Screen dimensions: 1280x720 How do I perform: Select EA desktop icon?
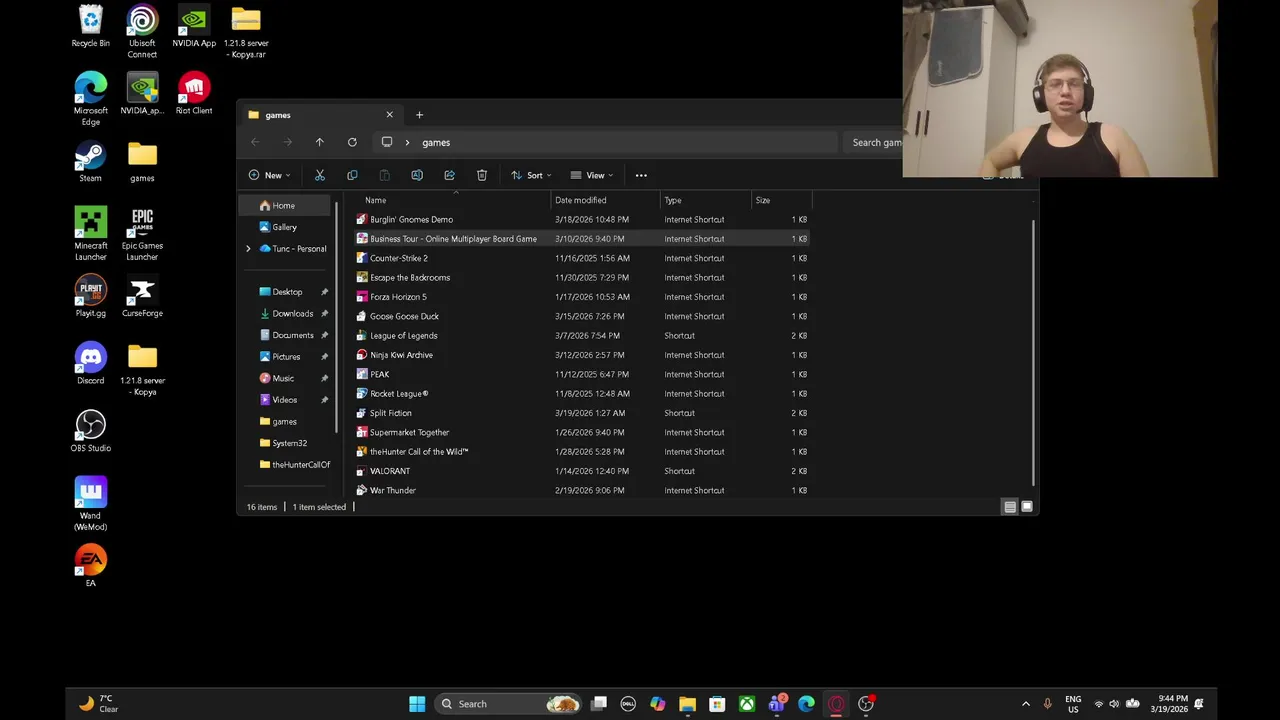(90, 566)
